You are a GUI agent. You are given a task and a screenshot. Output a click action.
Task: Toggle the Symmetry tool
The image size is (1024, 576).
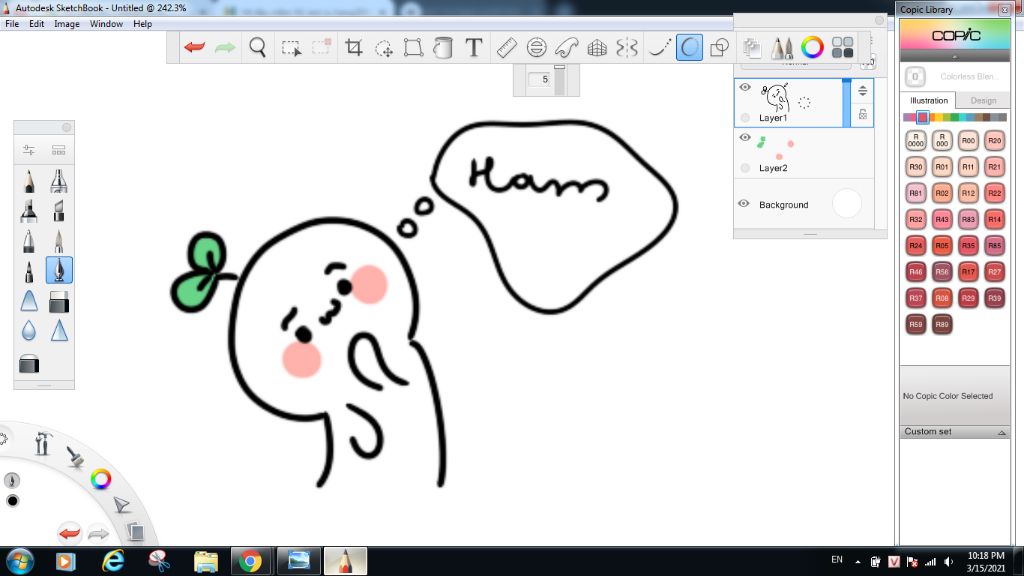tap(627, 47)
